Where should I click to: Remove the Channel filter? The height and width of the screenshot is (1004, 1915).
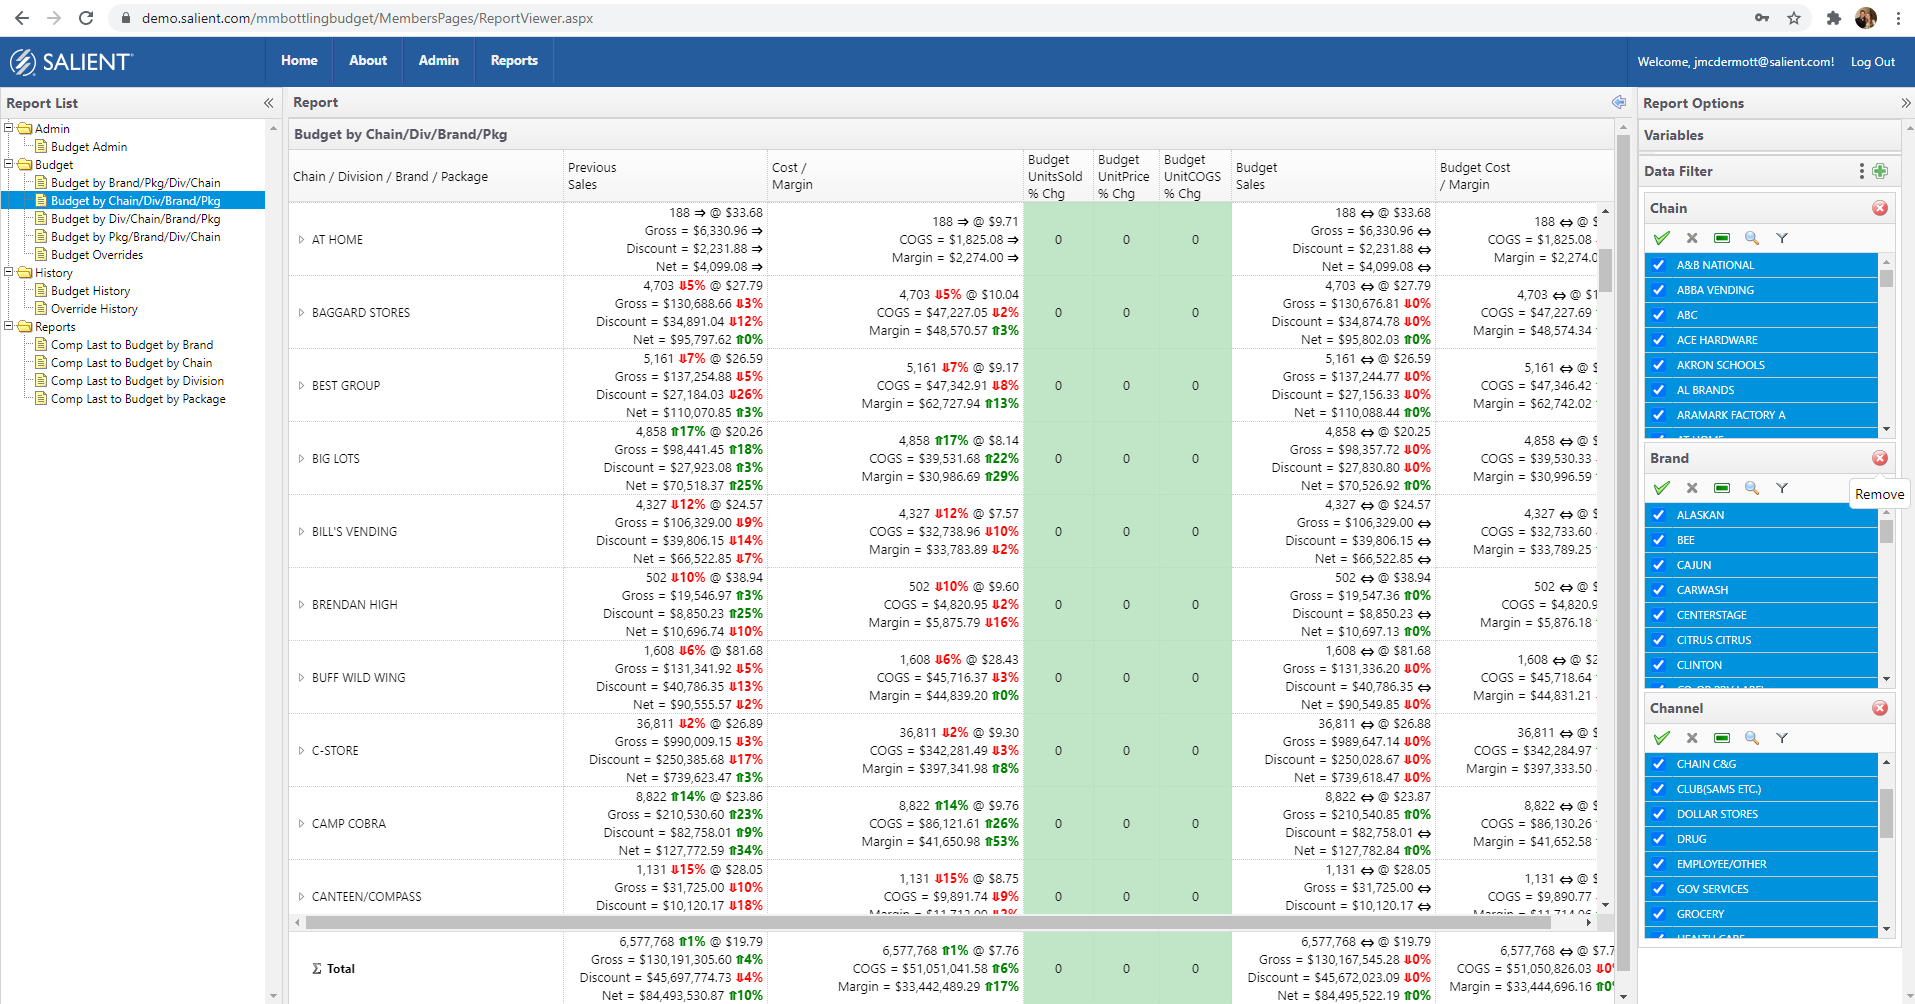(x=1880, y=708)
